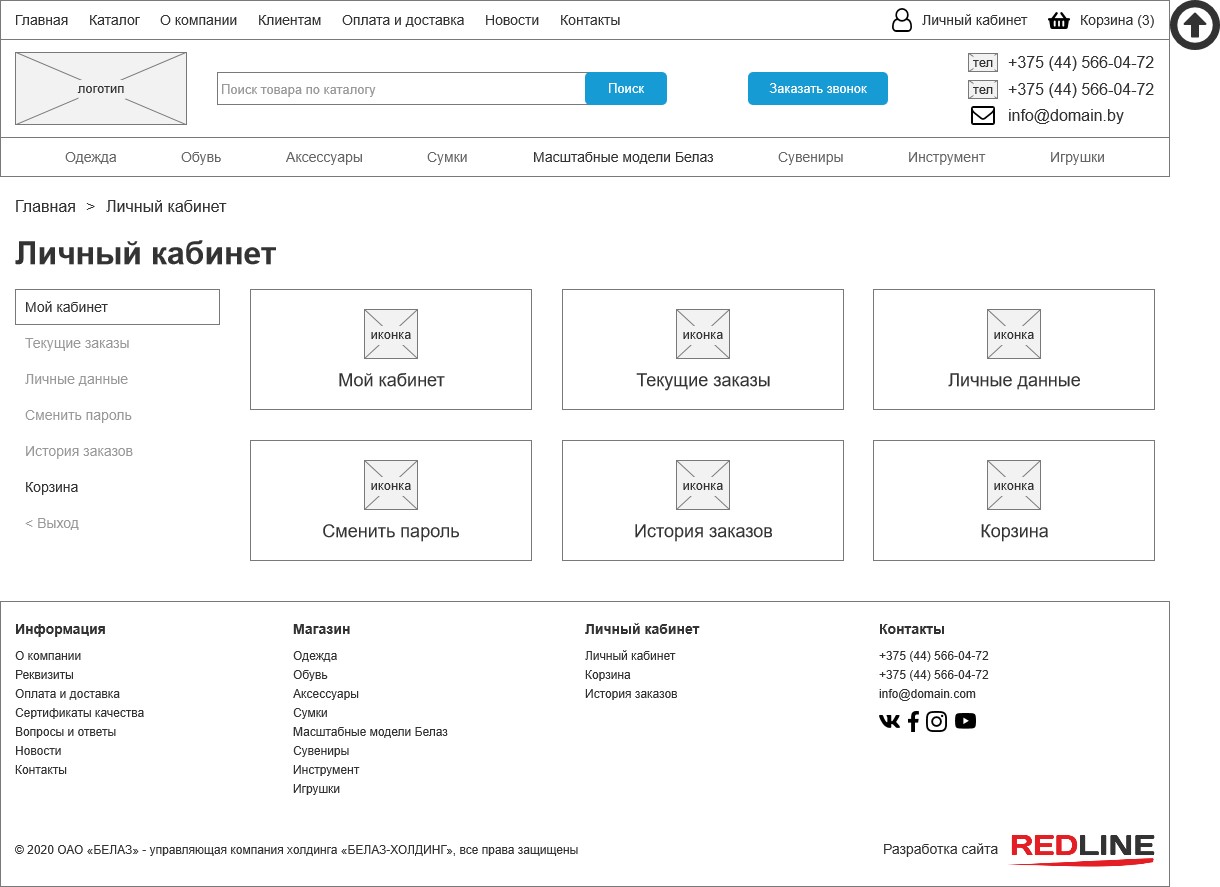This screenshot has height=887, width=1220.
Task: Click the logo placeholder image
Action: coord(101,89)
